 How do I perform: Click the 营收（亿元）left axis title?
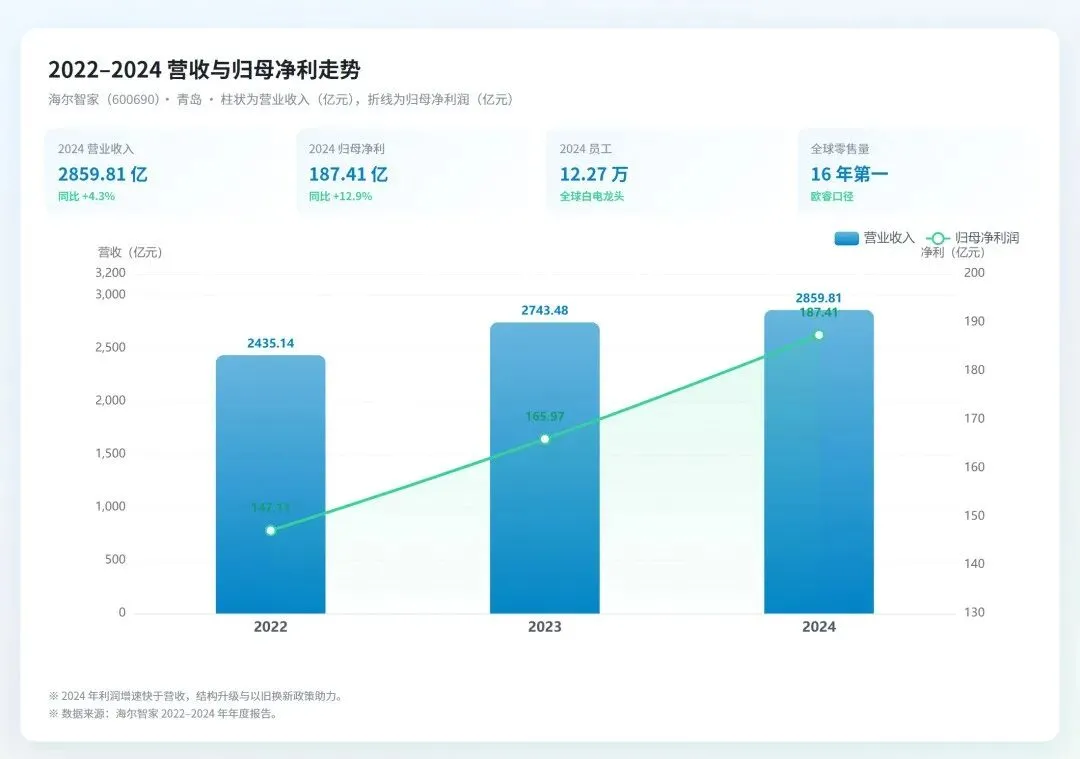click(130, 253)
